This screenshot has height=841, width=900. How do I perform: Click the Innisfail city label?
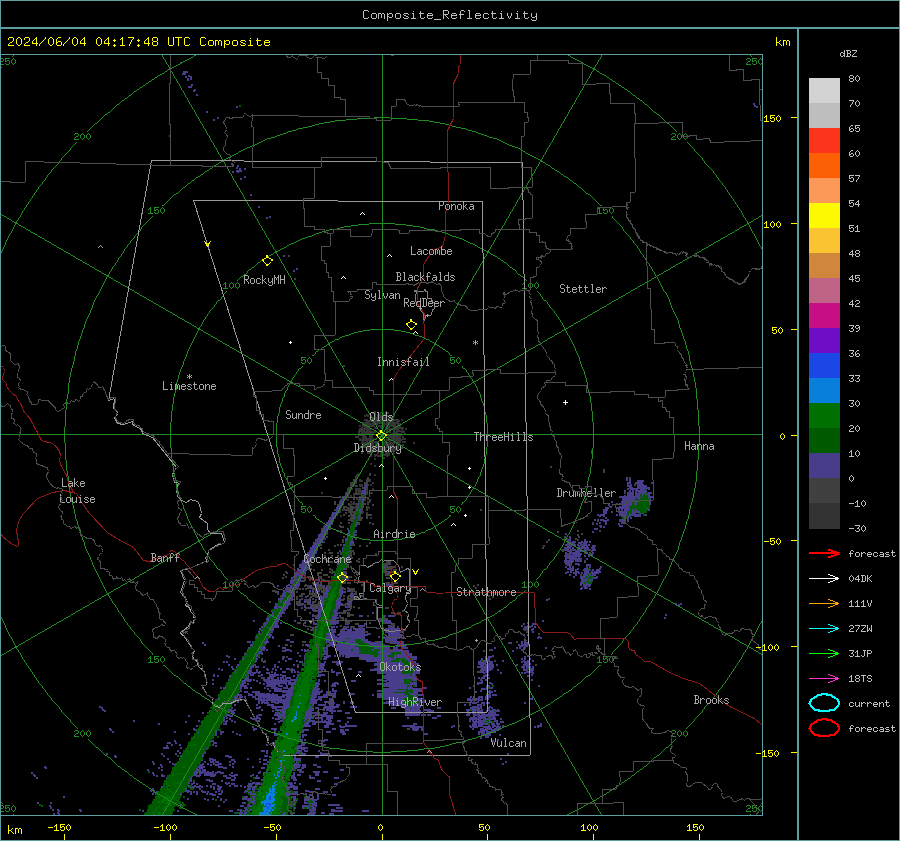(x=403, y=362)
